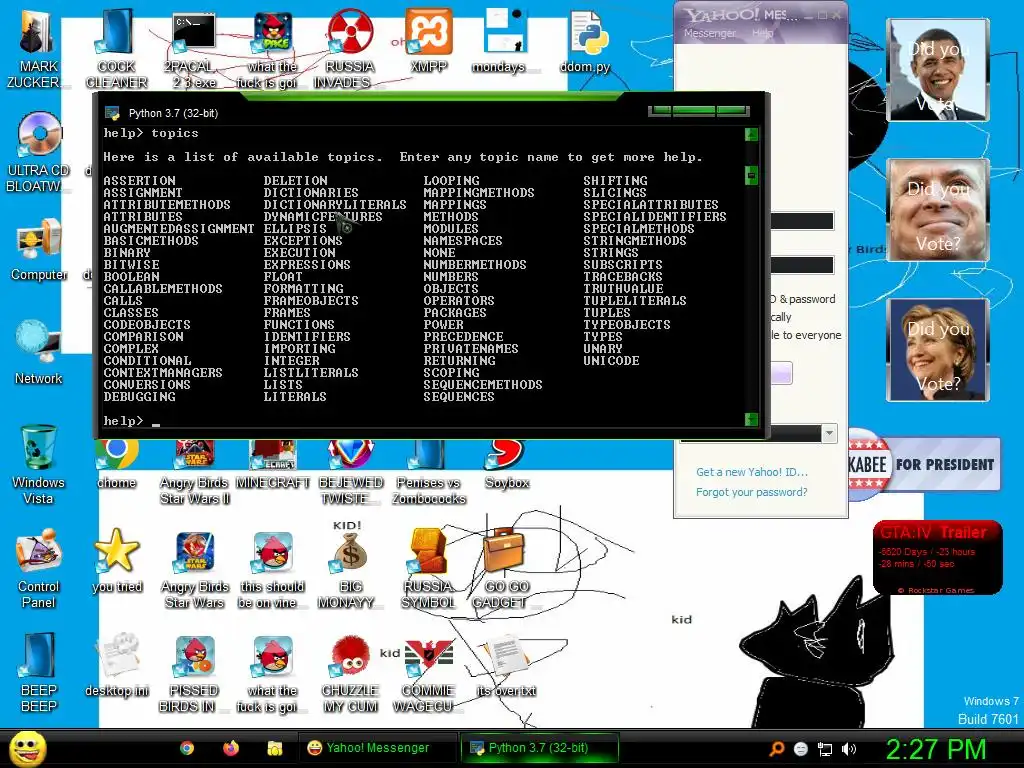
Task: Click the 2:27 PM taskbar clock
Action: tap(935, 749)
